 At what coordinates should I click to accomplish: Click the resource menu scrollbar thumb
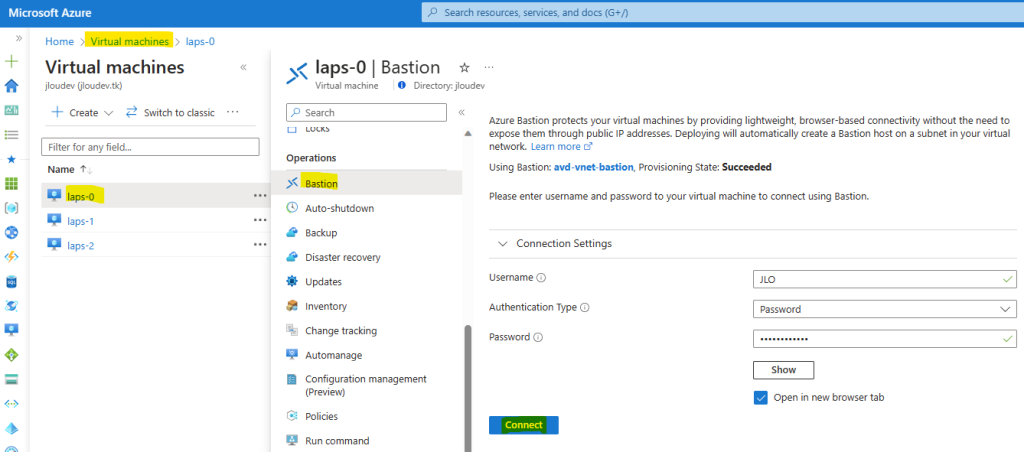(467, 389)
